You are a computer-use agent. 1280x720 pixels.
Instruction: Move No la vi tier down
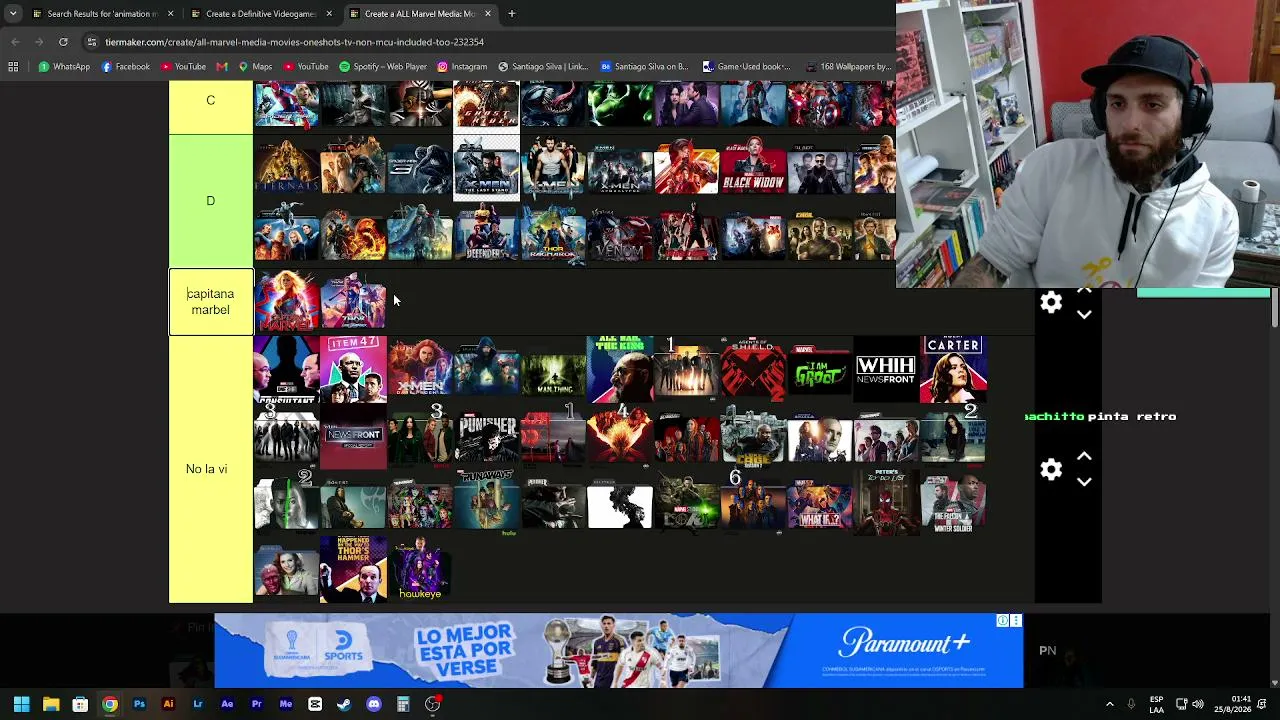[x=1084, y=482]
